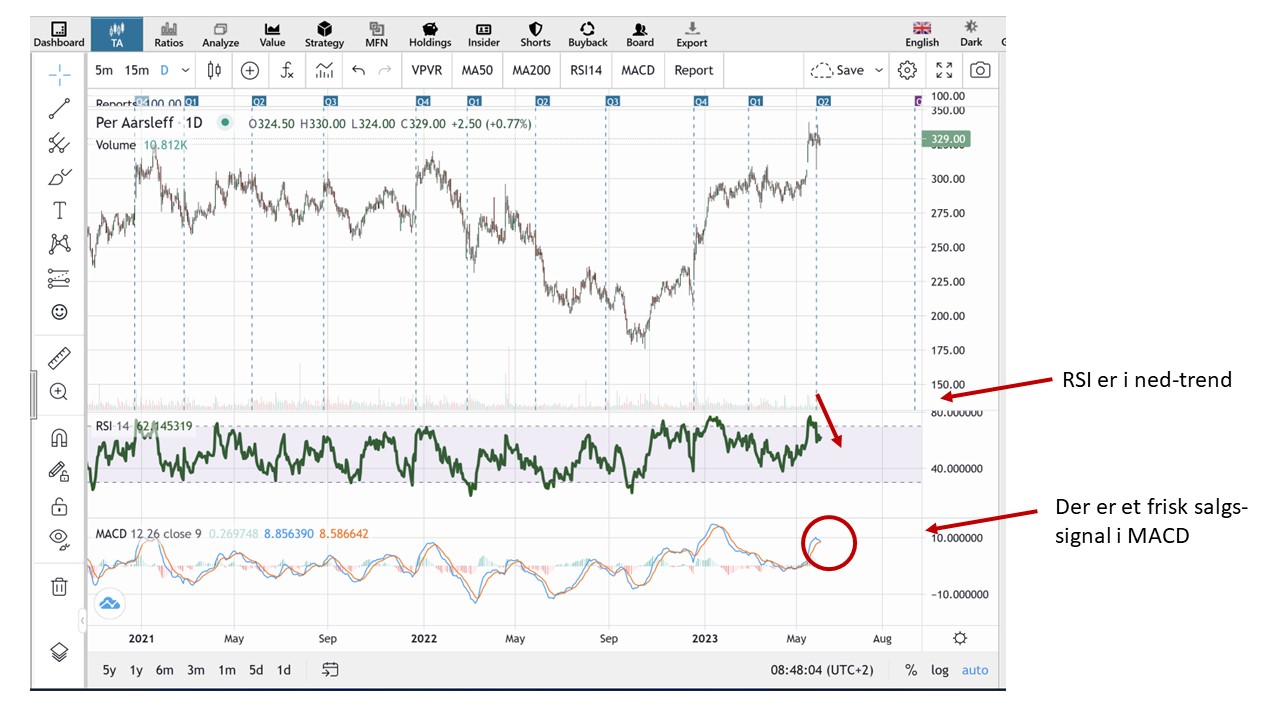Expand the Save layout dropdown arrow
Viewport: 1280px width, 720px height.
pos(879,70)
